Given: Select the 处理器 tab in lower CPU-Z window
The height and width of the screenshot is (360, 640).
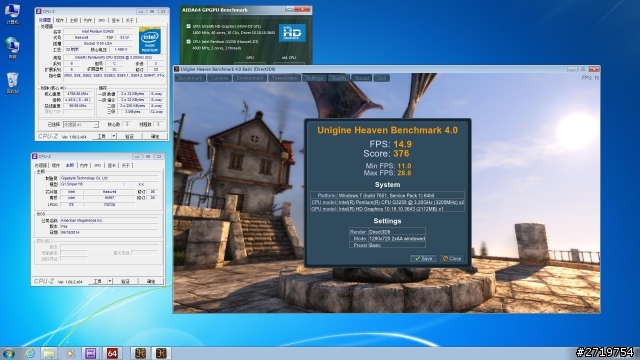Looking at the screenshot, I should [41, 165].
